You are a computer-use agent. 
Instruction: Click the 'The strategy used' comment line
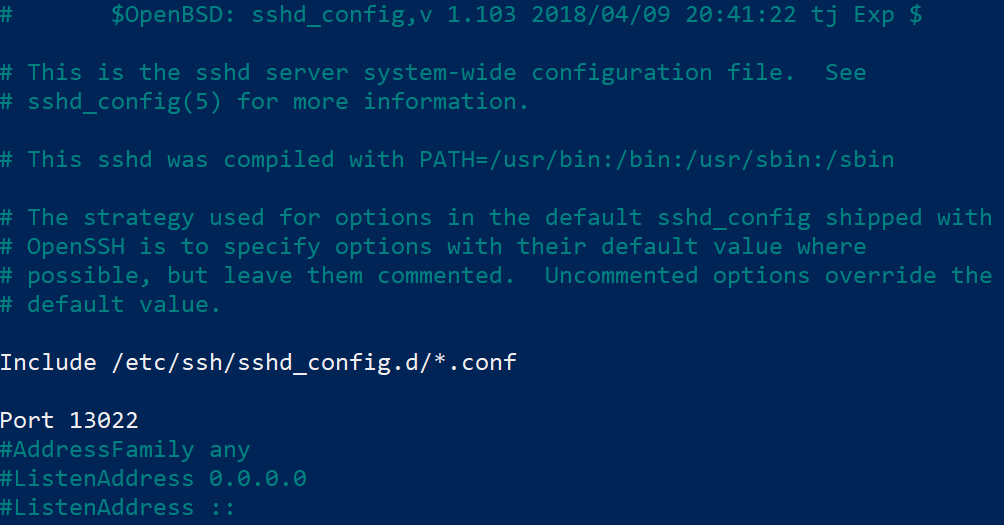[496, 218]
